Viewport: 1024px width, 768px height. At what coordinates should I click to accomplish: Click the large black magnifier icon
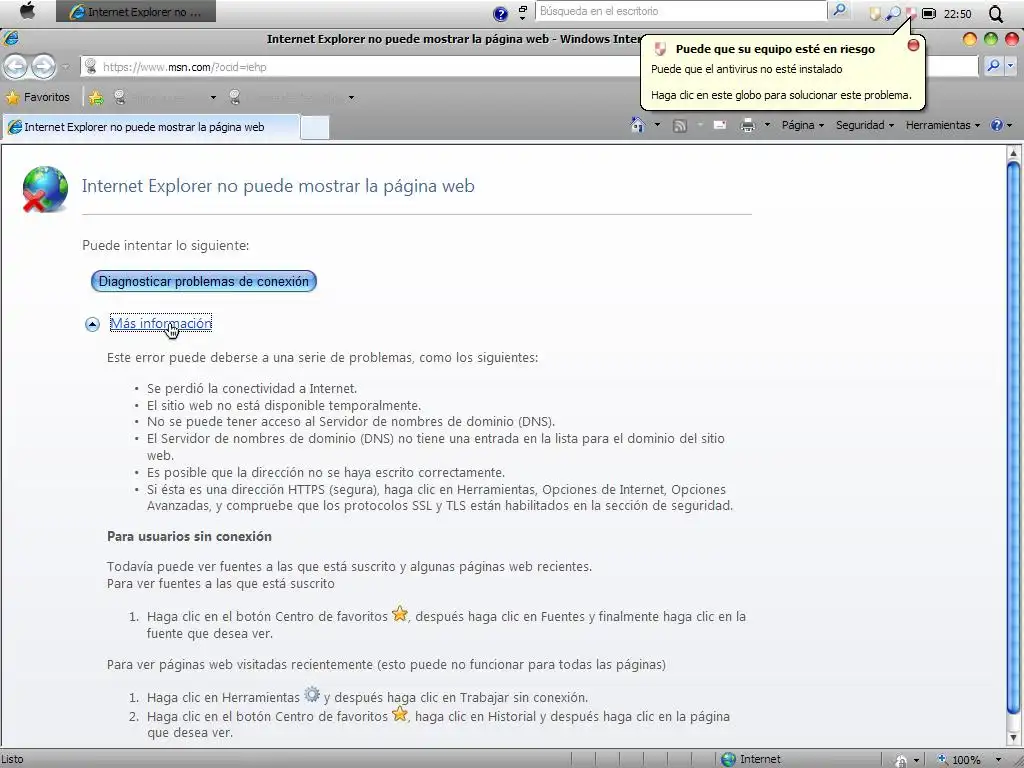tap(996, 14)
